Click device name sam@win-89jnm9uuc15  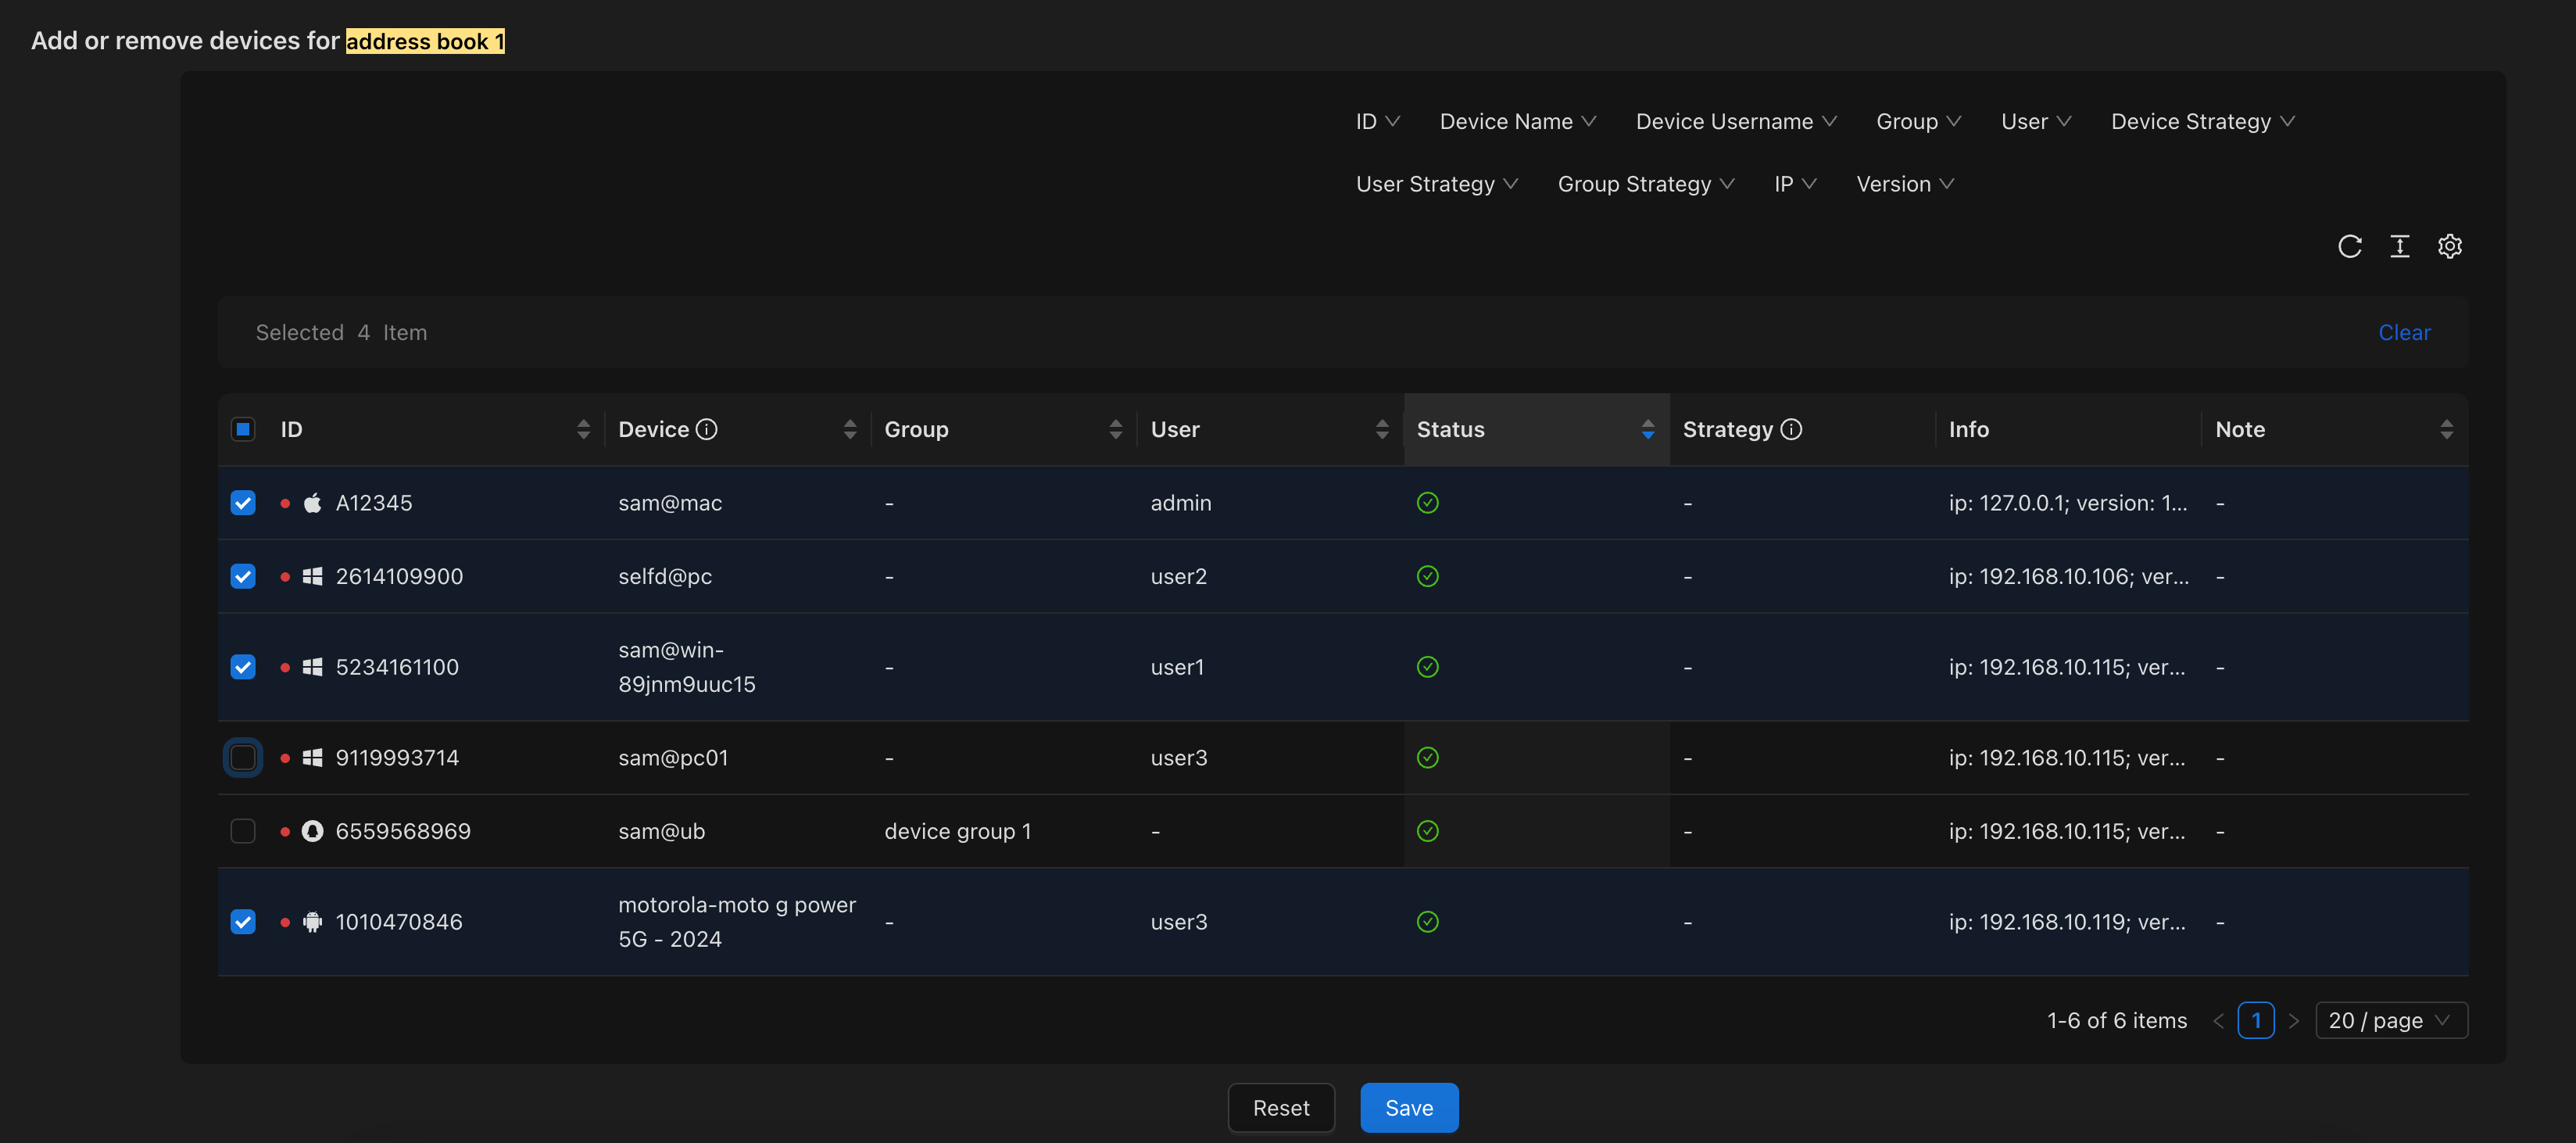coord(687,667)
